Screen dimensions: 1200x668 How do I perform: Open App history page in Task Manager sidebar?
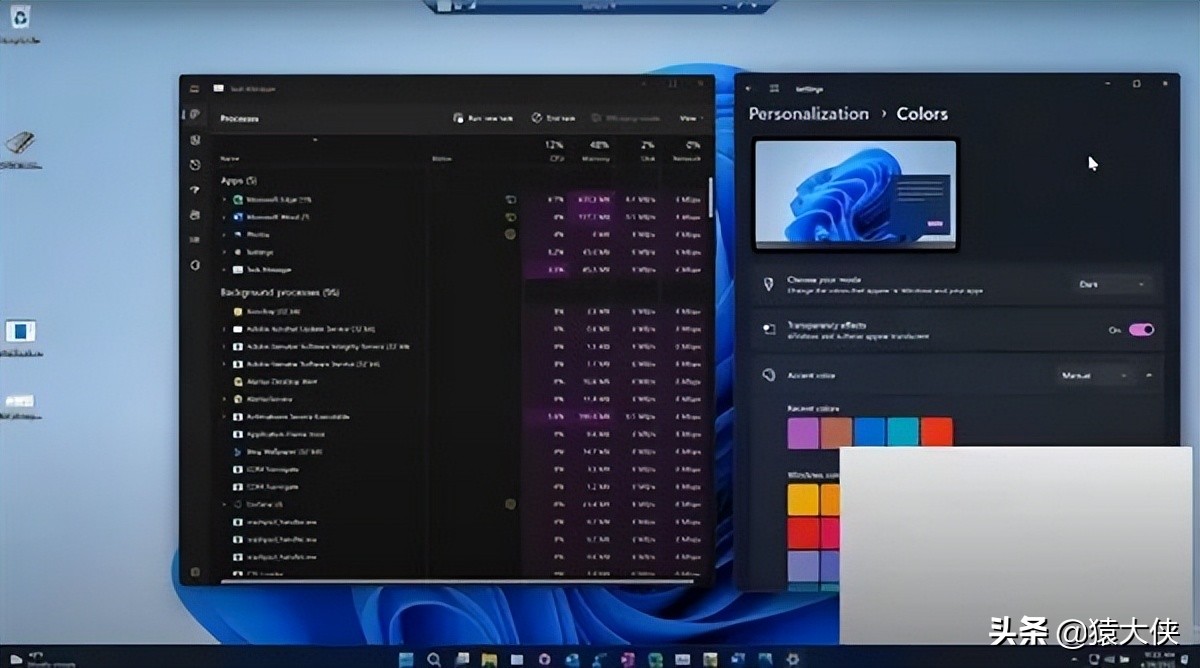195,165
